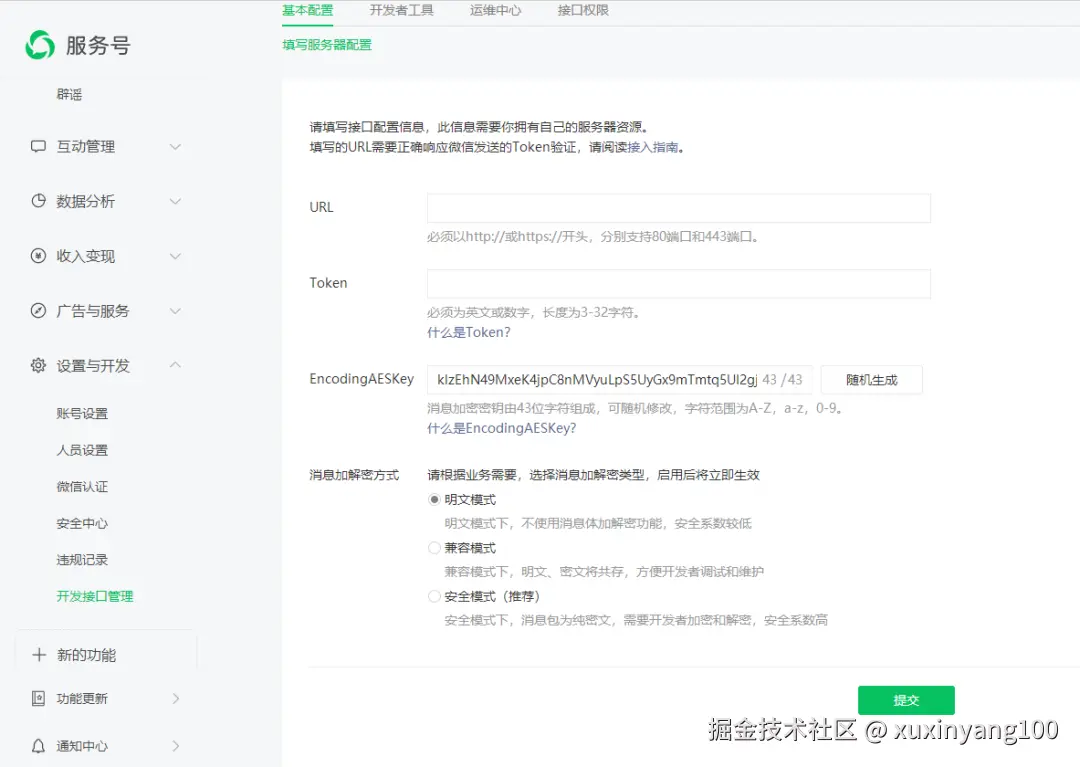Choose 安全模式 (推荐) option
Image resolution: width=1080 pixels, height=767 pixels.
(x=432, y=595)
